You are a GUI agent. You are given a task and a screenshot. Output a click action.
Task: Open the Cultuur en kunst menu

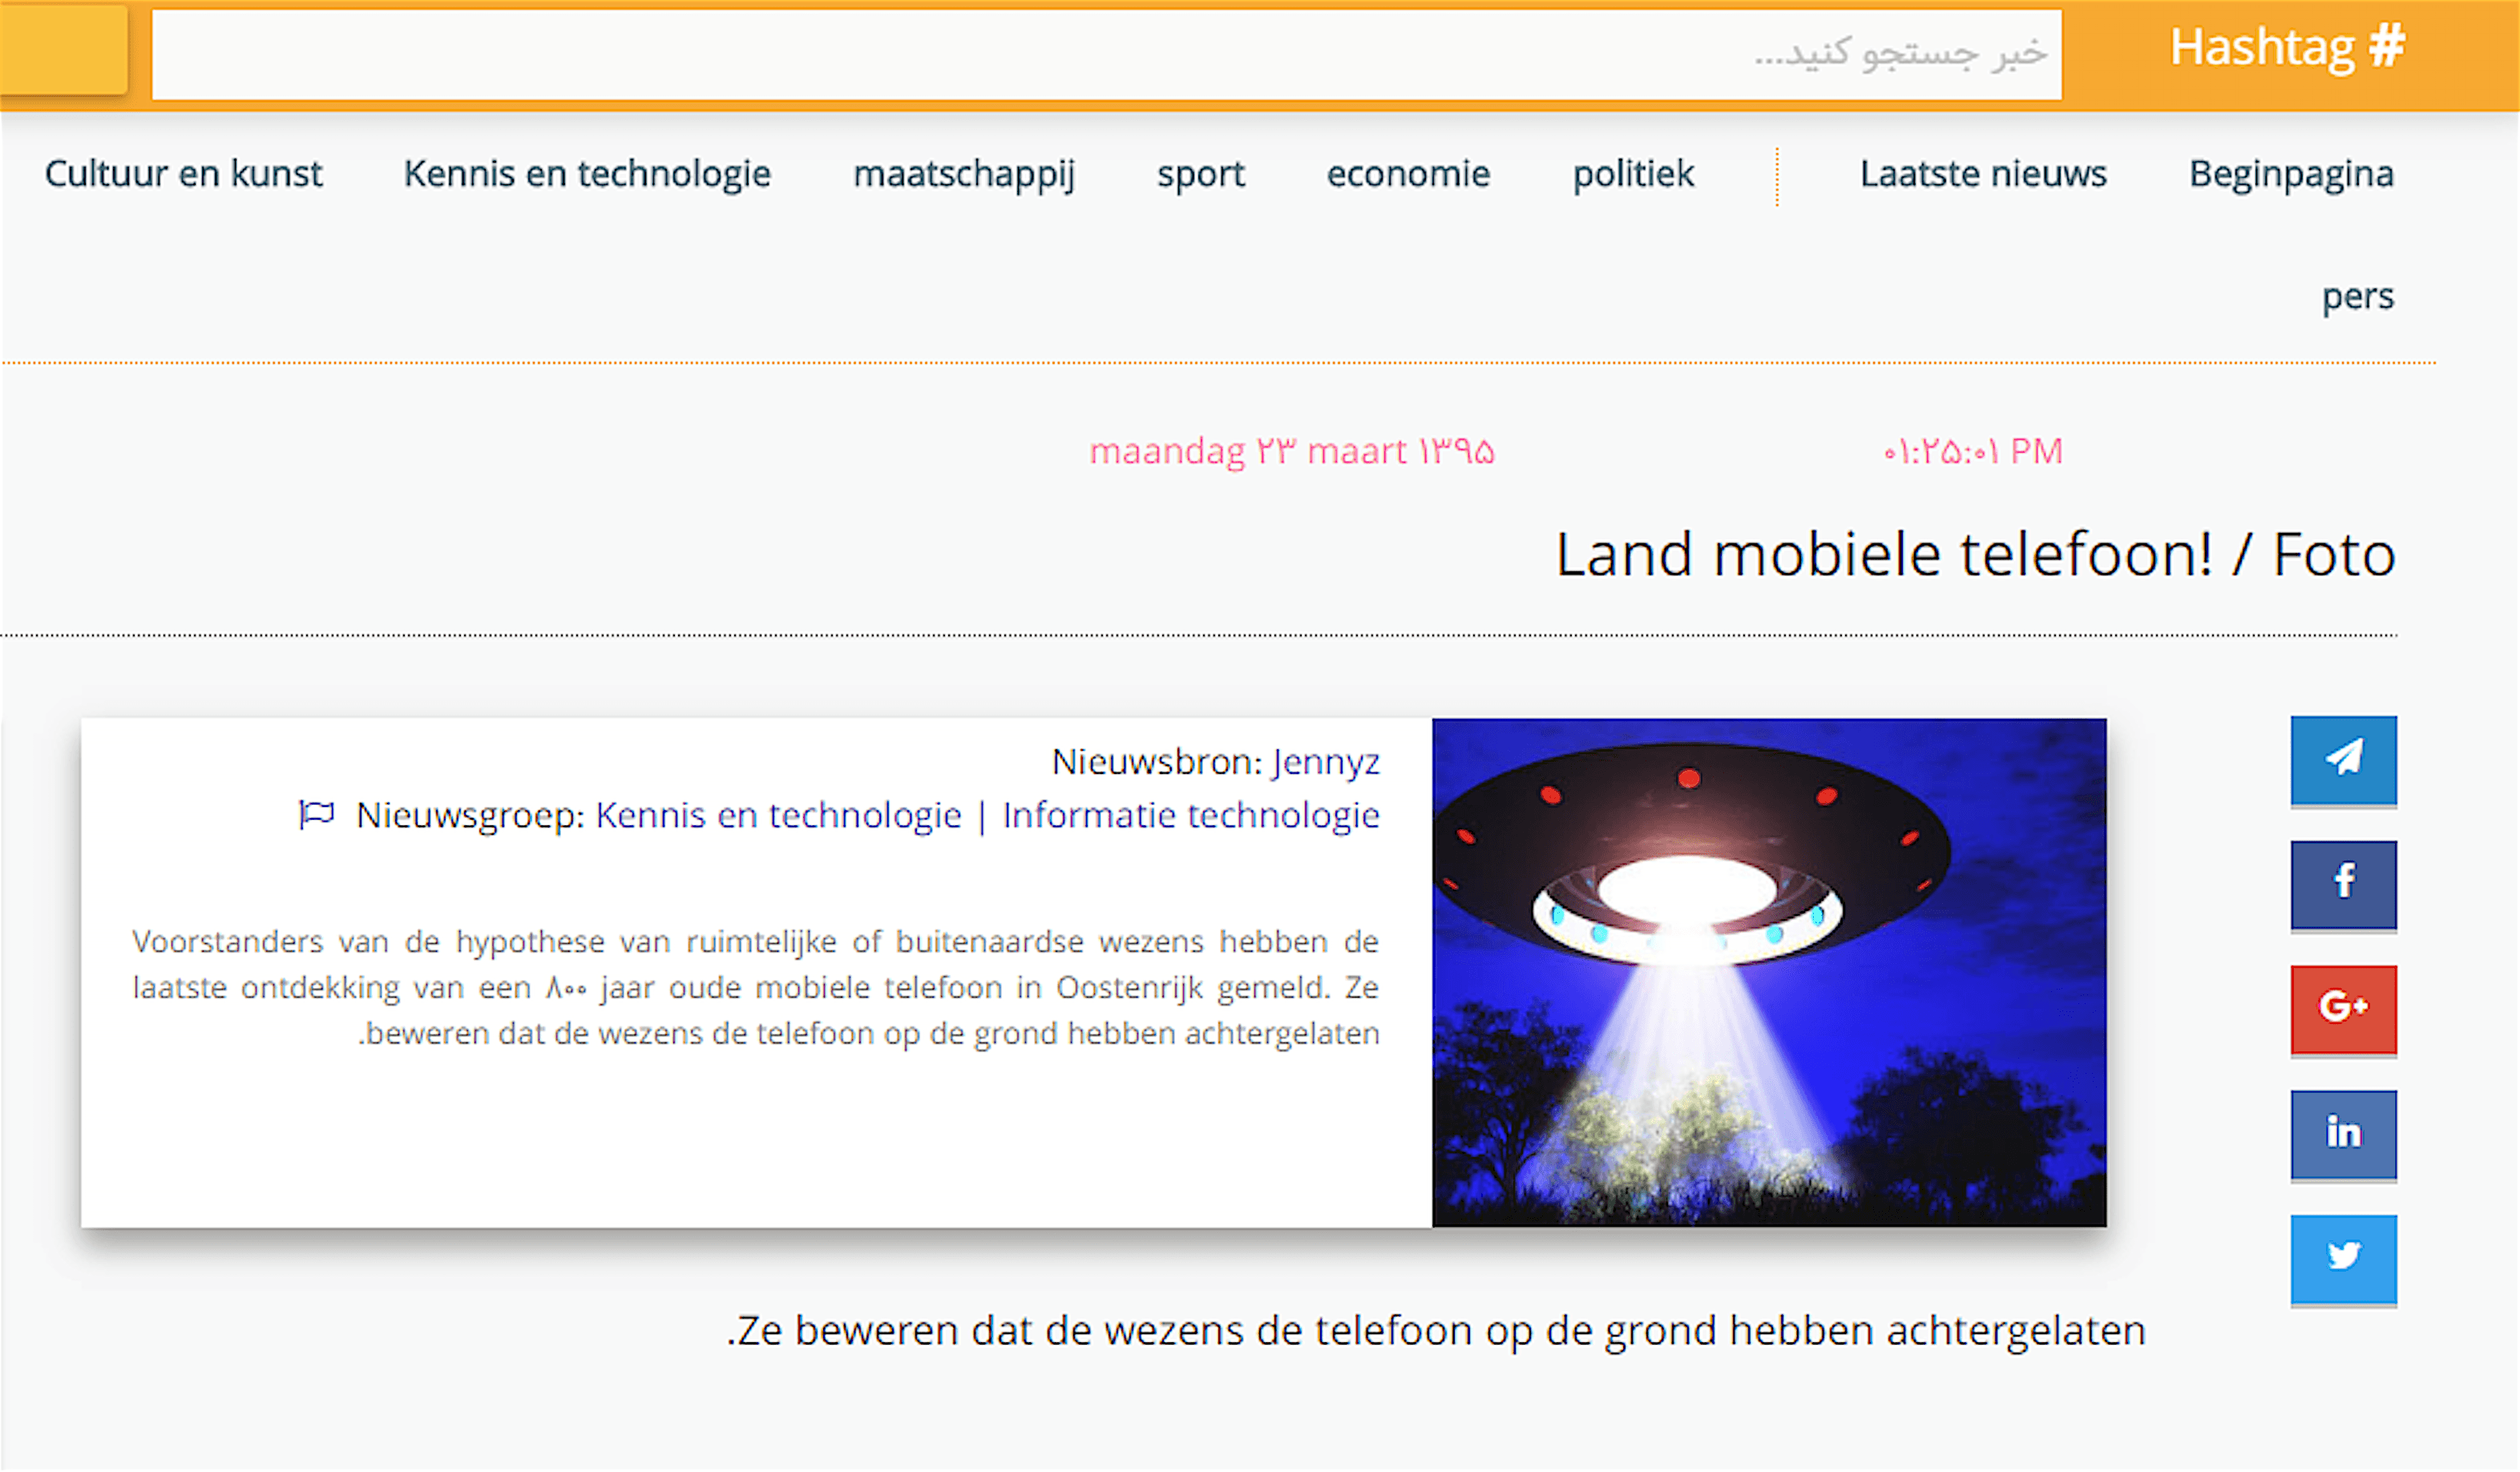pyautogui.click(x=183, y=174)
